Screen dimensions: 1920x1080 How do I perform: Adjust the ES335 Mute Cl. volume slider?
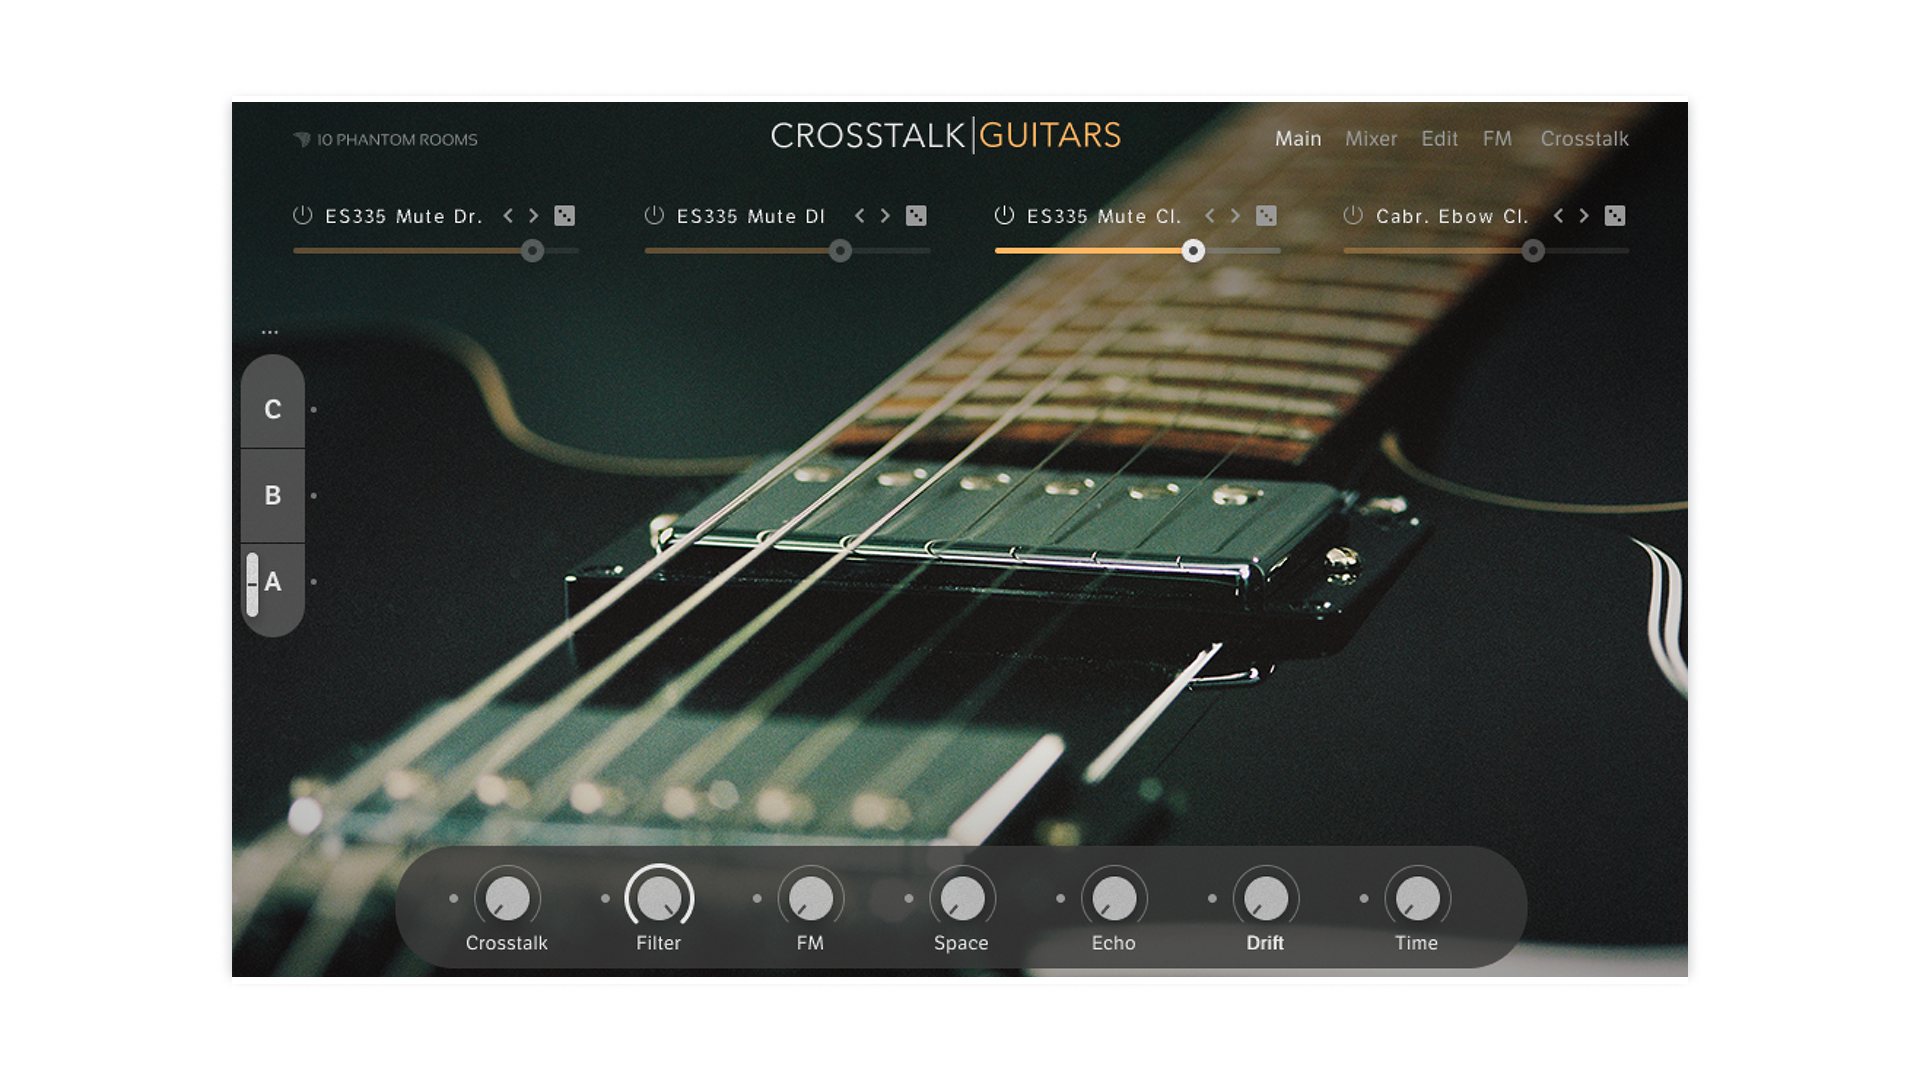(x=1193, y=252)
